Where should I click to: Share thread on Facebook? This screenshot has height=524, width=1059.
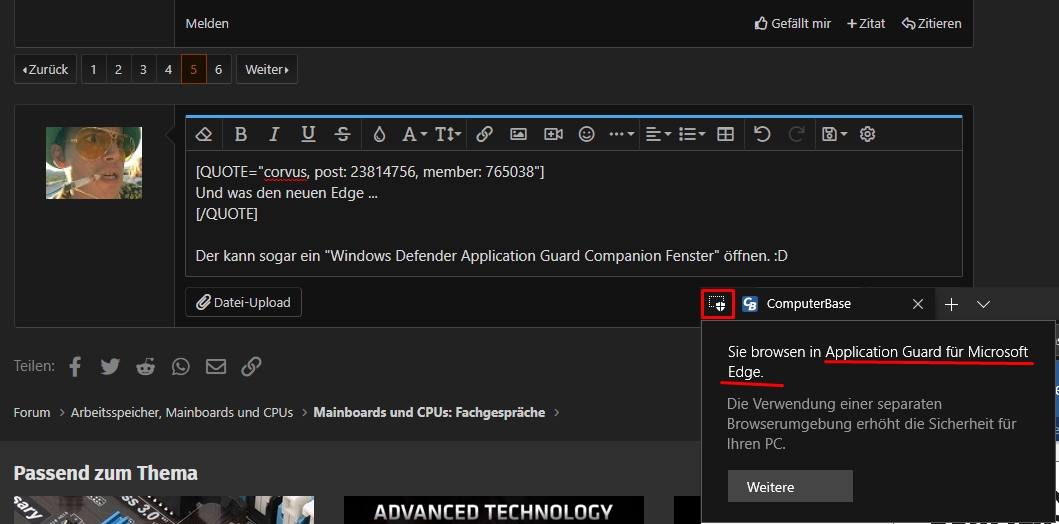(75, 367)
